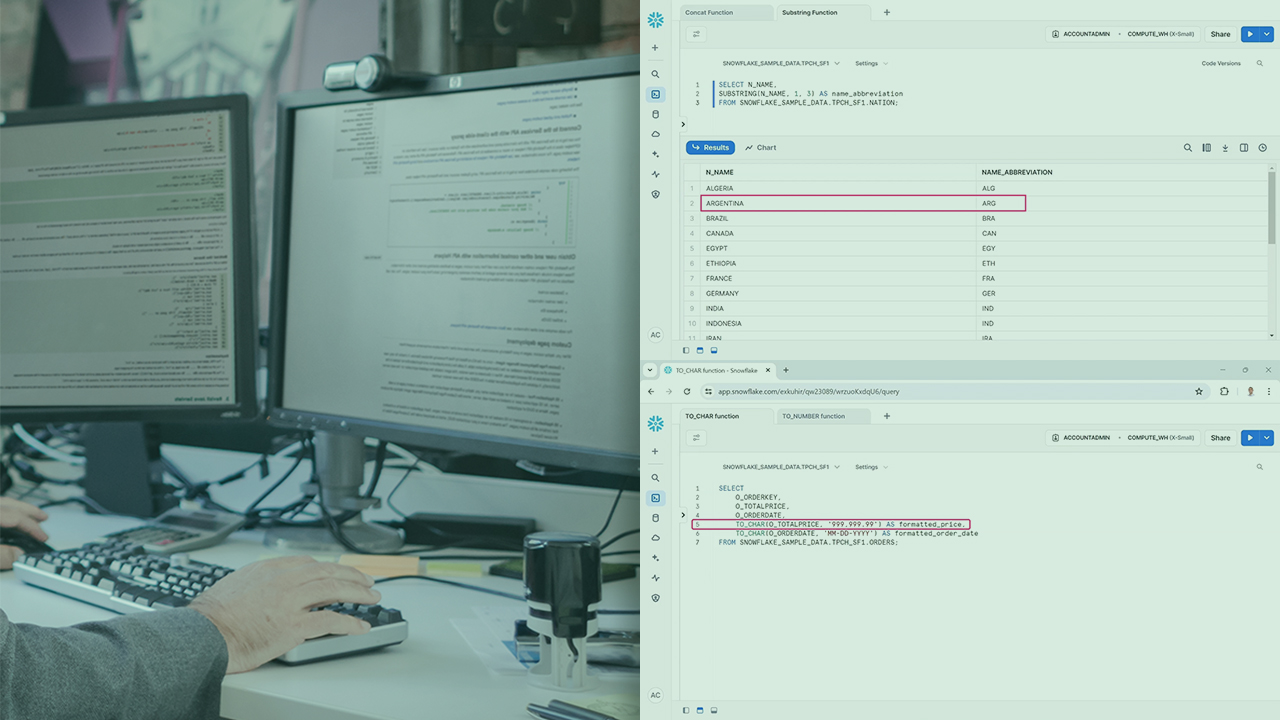Switch to the Concat Function tab
Image resolution: width=1280 pixels, height=720 pixels.
(709, 13)
